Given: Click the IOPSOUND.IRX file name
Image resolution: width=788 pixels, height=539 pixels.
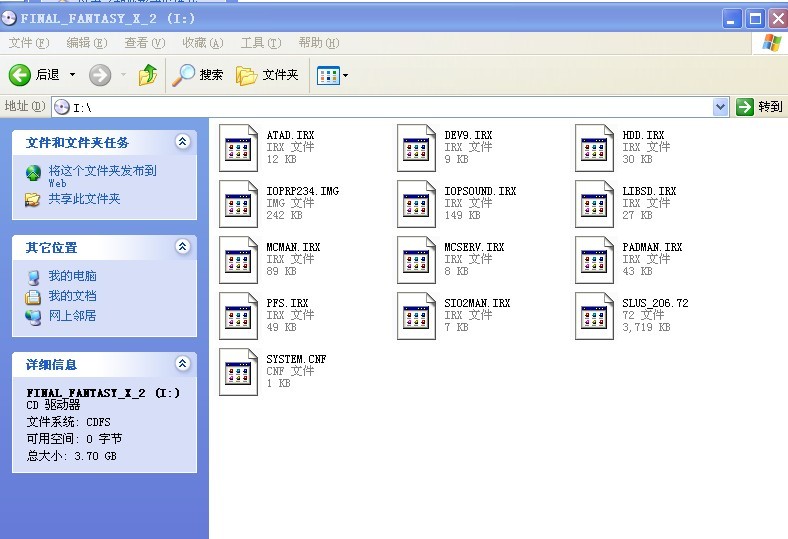Looking at the screenshot, I should click(480, 191).
